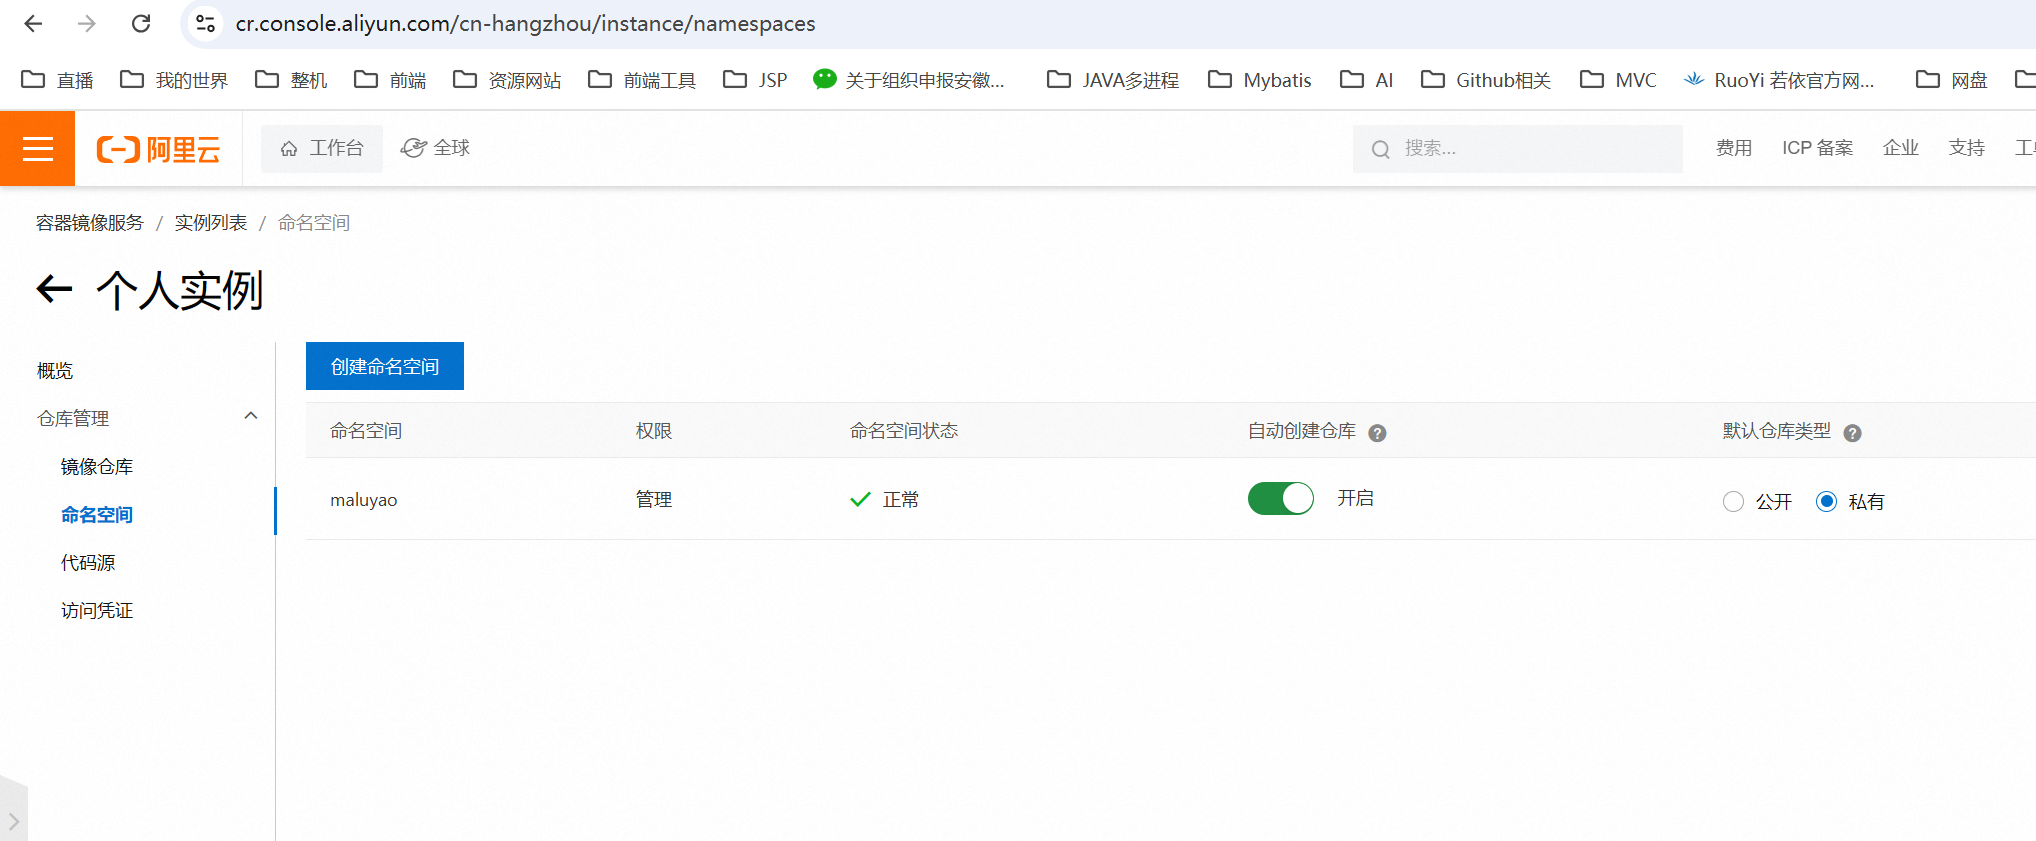Open the 直播 bookmark folder
This screenshot has height=841, width=2036.
point(58,80)
